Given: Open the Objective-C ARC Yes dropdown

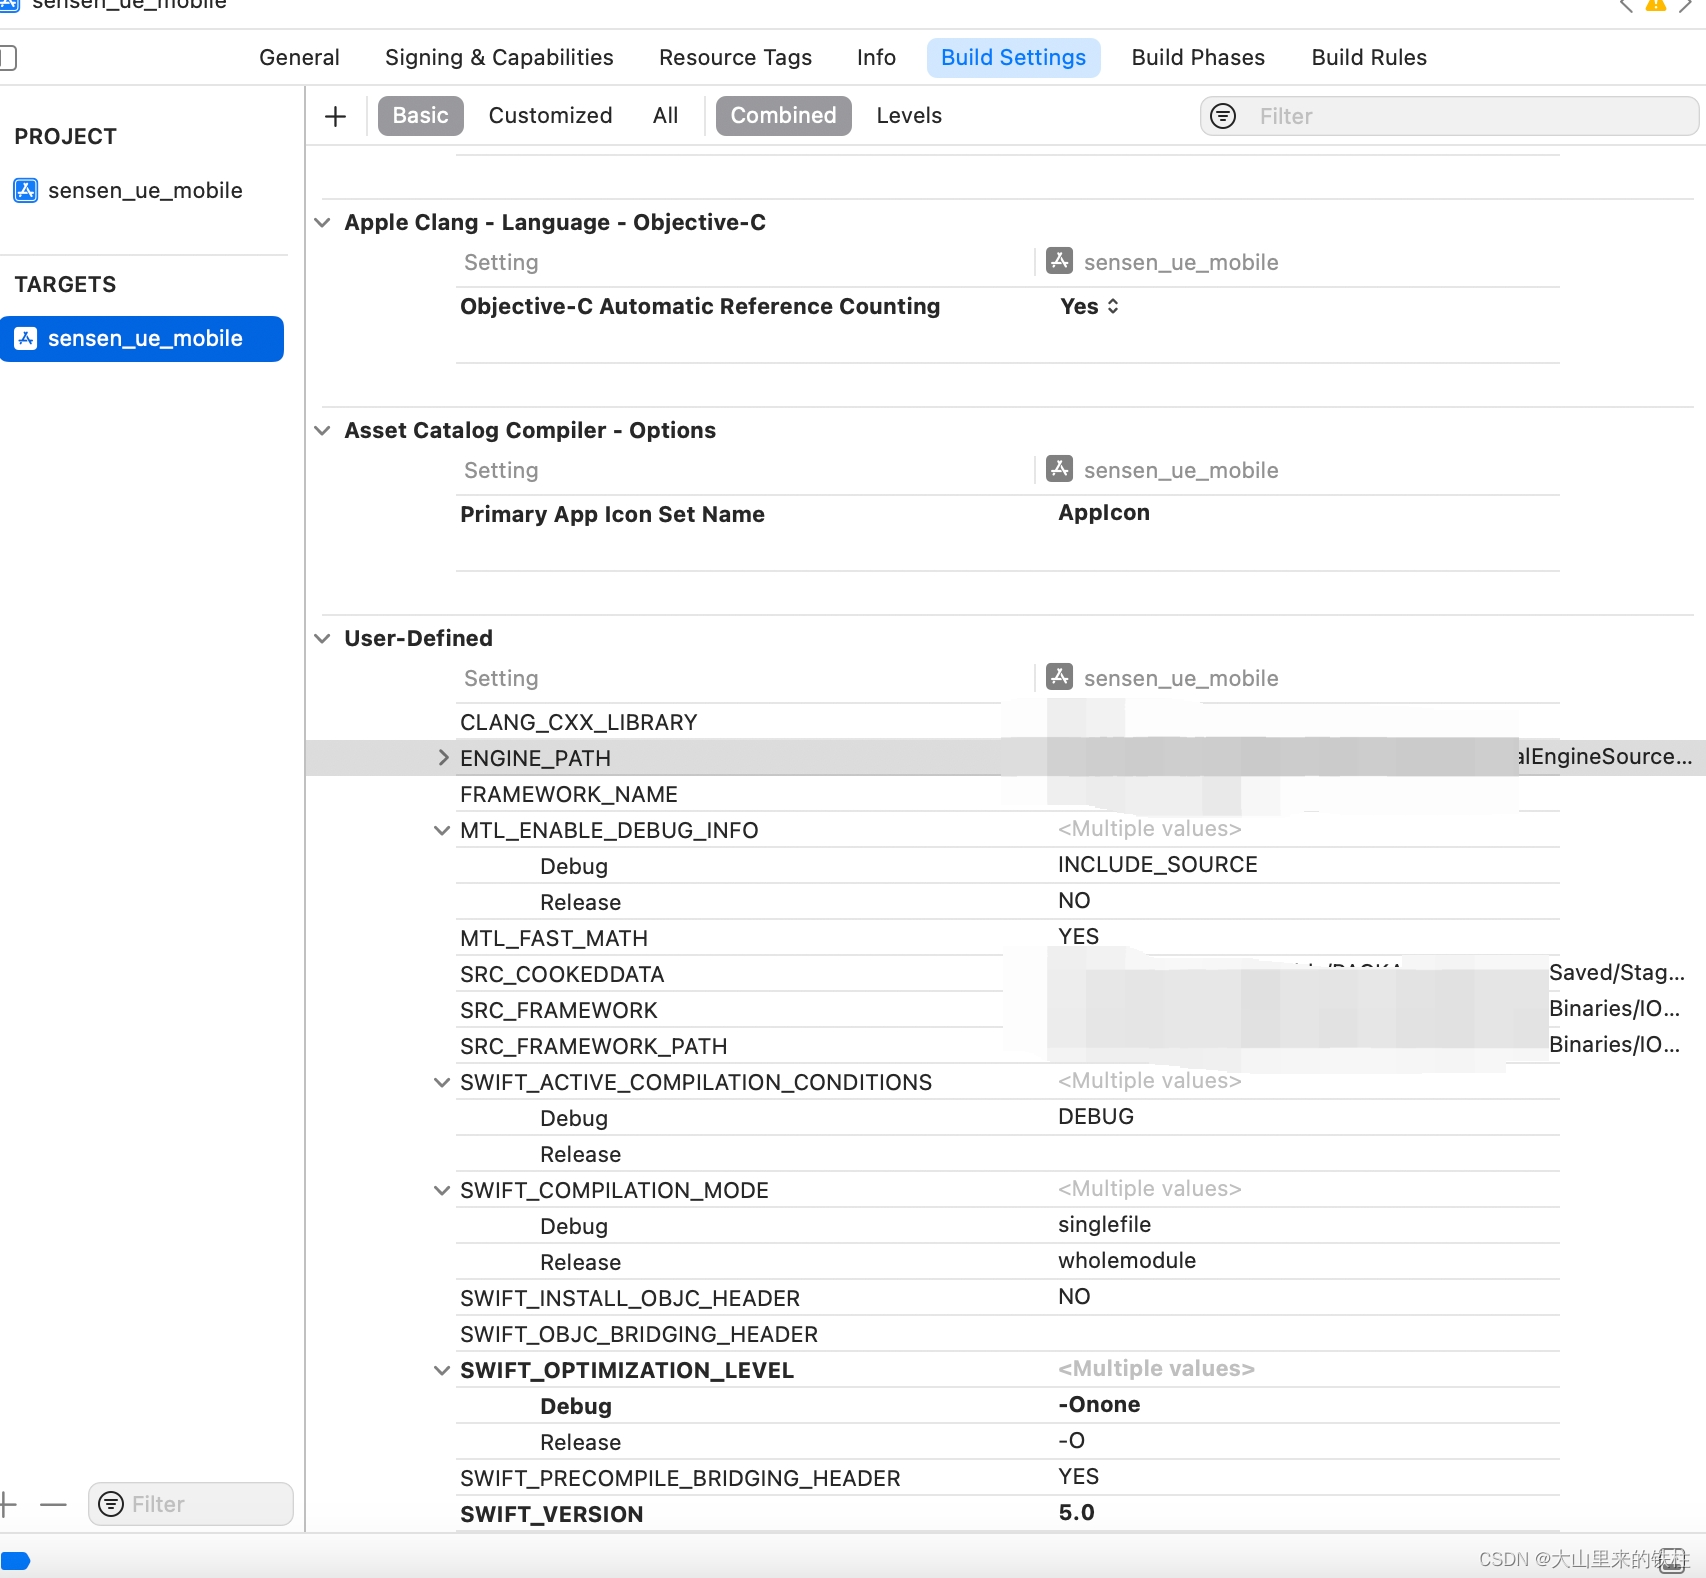Looking at the screenshot, I should point(1089,306).
